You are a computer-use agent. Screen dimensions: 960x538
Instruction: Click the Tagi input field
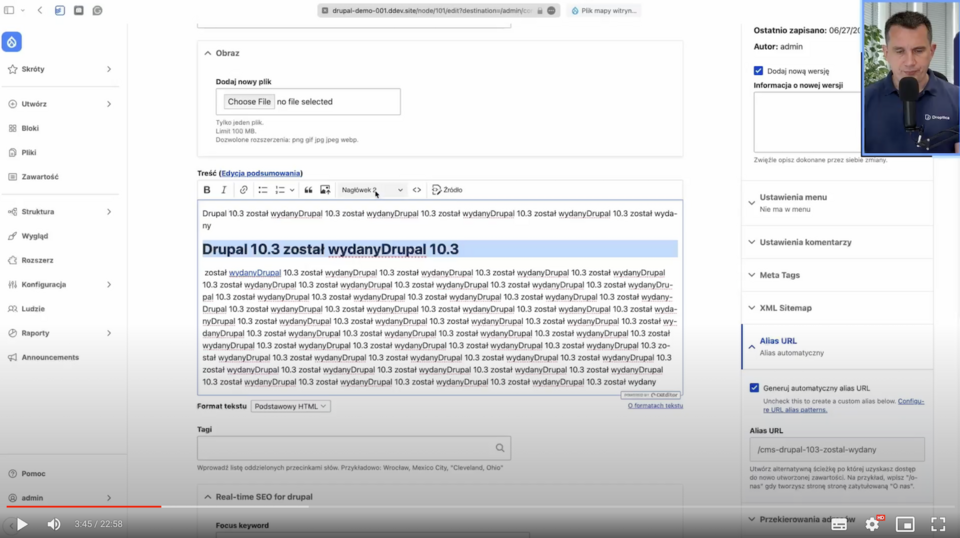pyautogui.click(x=354, y=448)
